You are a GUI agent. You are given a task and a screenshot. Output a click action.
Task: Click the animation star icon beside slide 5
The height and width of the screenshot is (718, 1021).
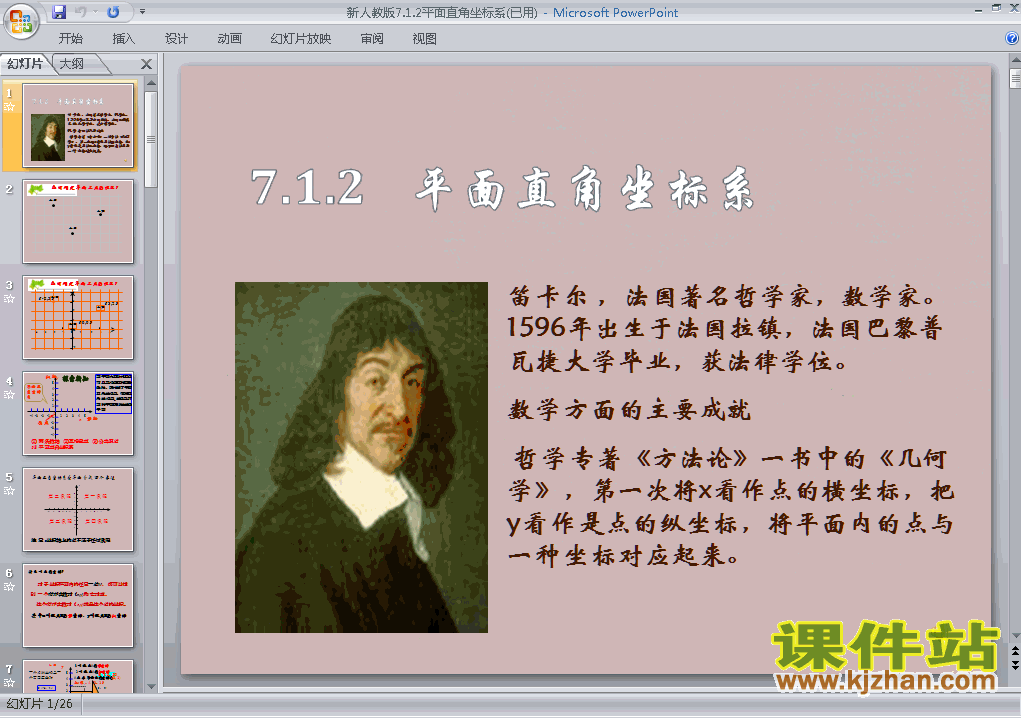9,491
